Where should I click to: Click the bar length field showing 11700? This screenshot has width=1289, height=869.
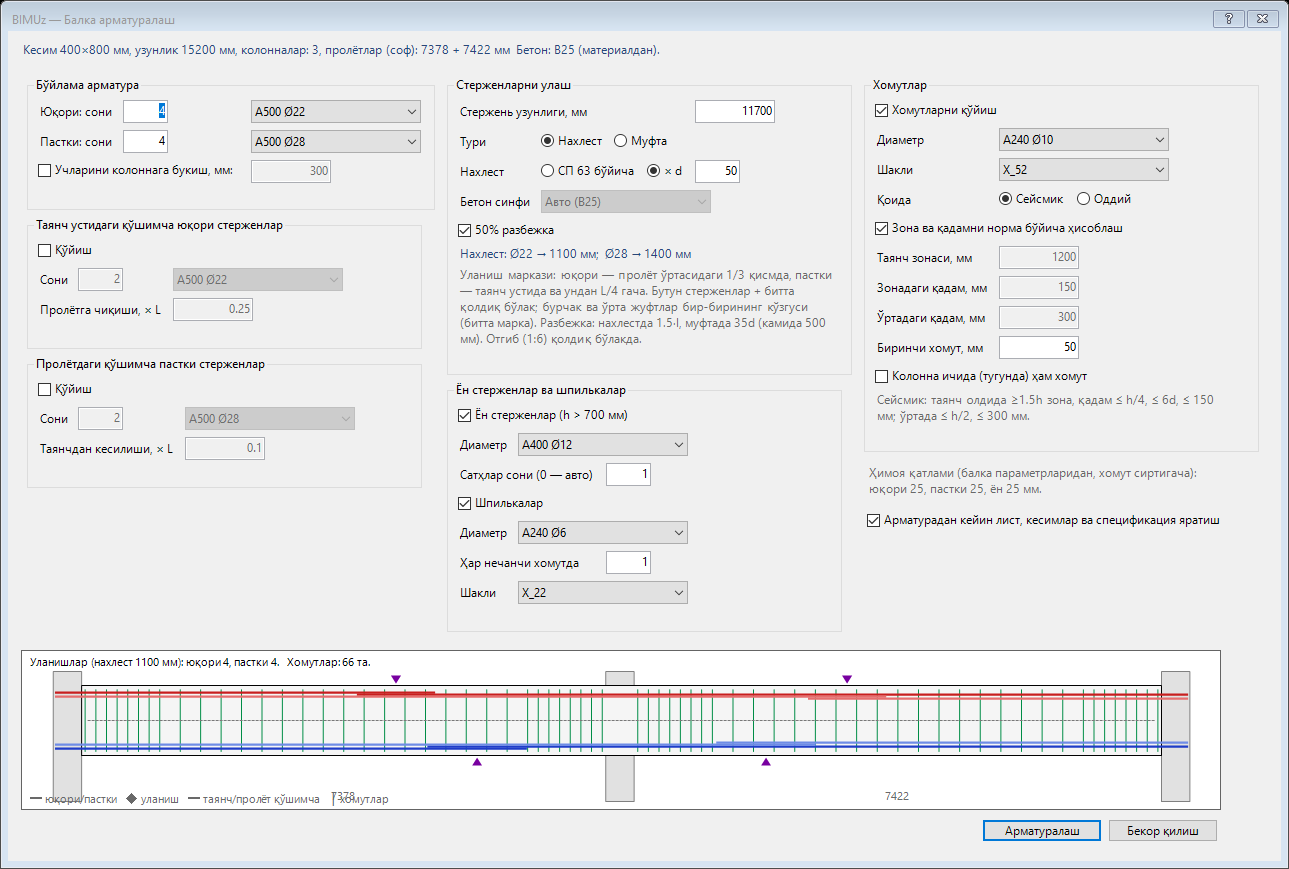click(x=735, y=112)
